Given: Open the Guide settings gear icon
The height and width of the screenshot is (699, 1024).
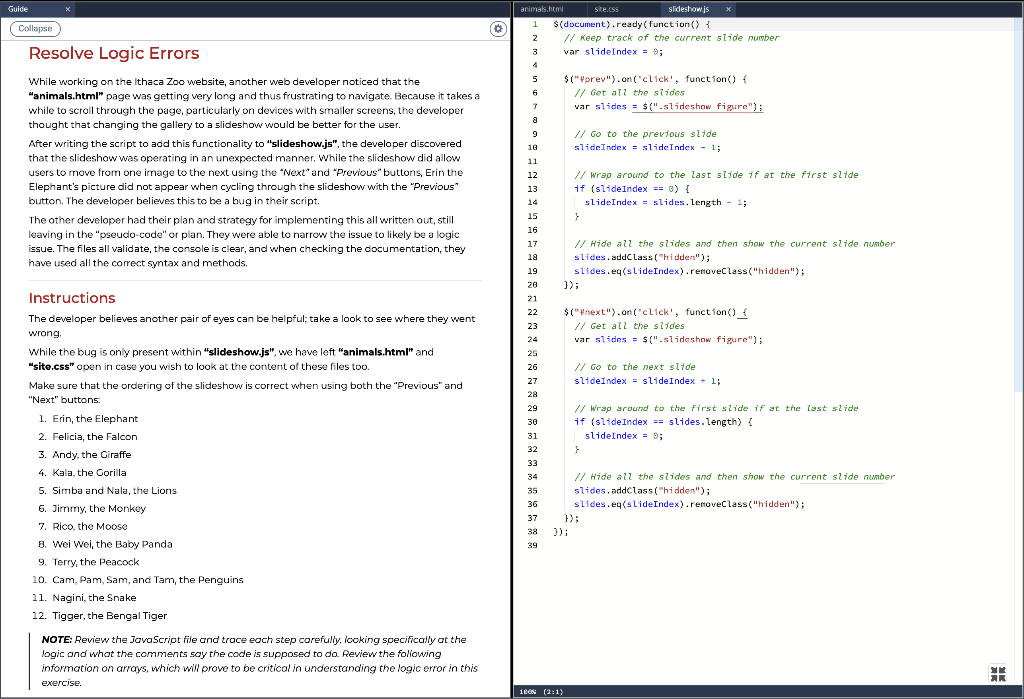Looking at the screenshot, I should [x=497, y=29].
